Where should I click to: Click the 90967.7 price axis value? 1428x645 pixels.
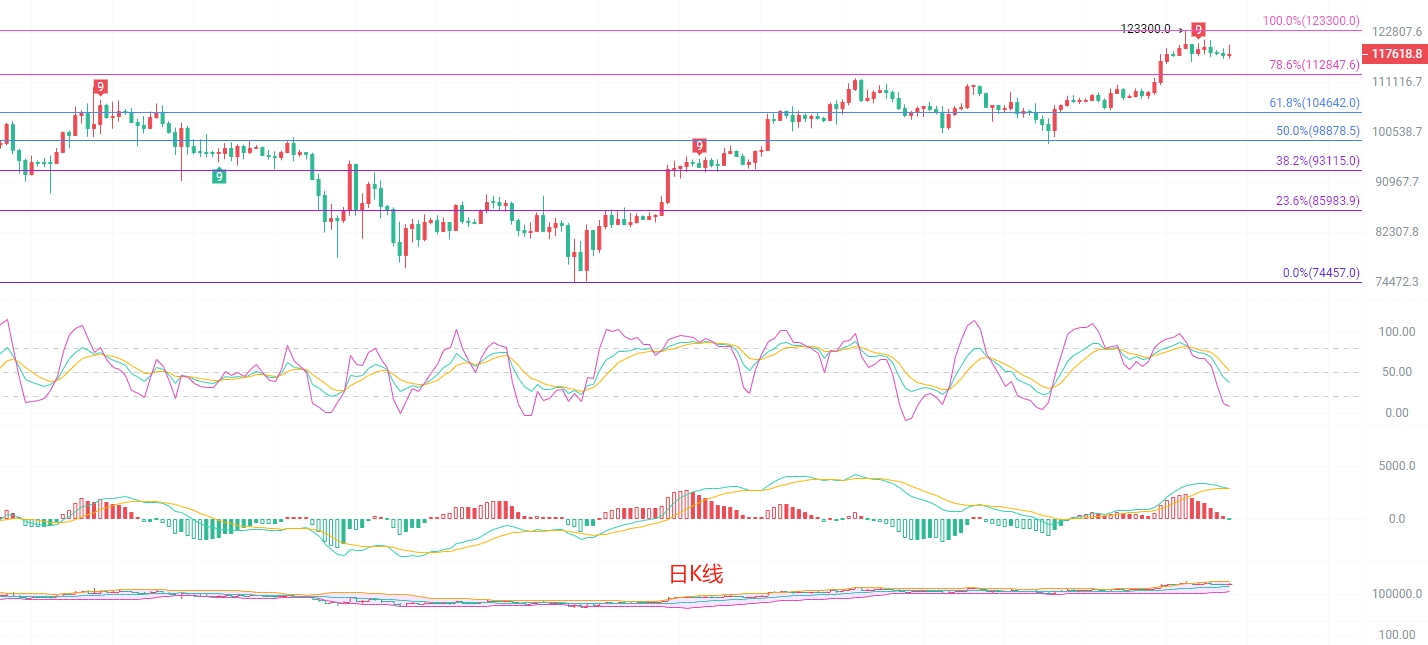1396,182
